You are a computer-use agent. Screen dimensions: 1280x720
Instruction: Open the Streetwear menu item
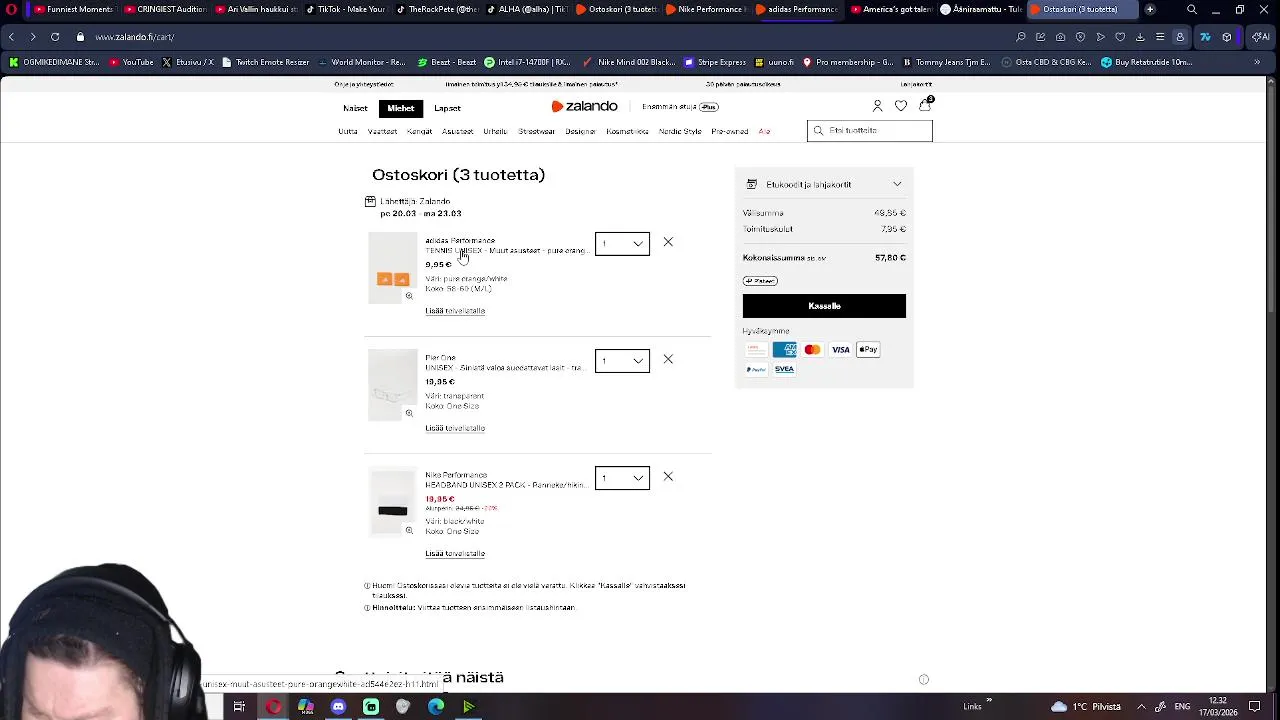[536, 131]
